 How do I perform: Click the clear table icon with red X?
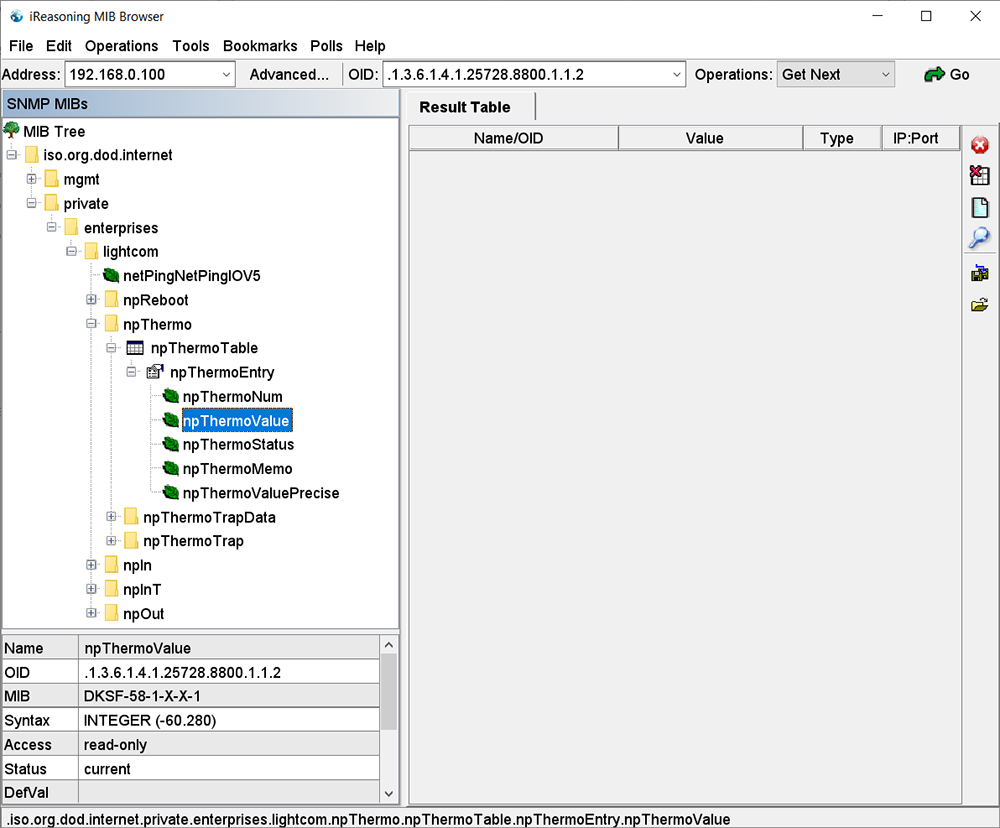[x=980, y=175]
